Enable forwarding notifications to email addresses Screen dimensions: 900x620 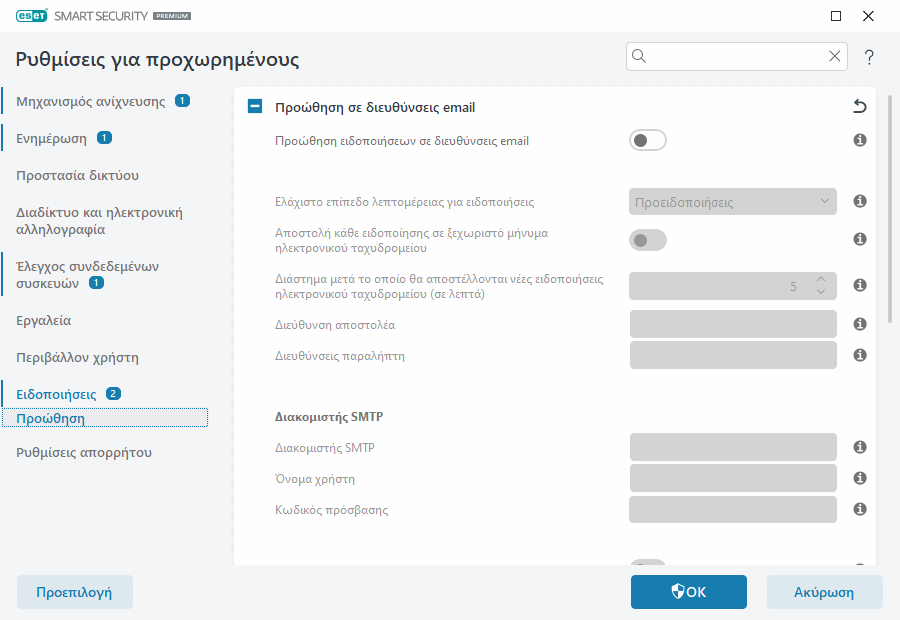(647, 141)
